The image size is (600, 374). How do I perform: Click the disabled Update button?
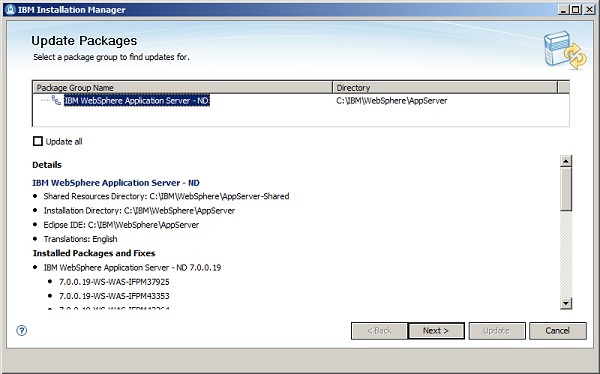497,331
